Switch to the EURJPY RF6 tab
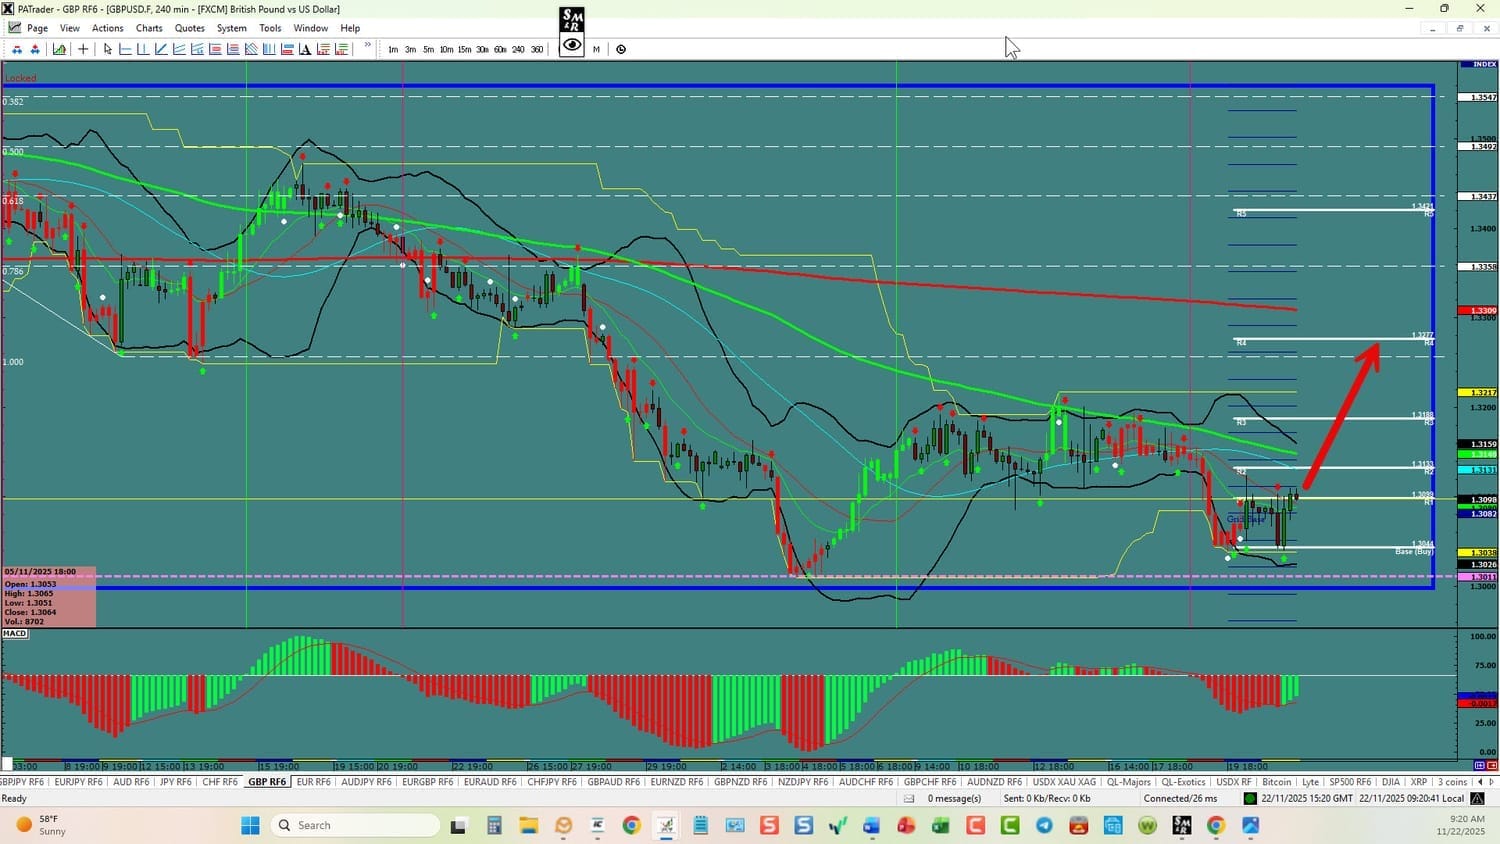The height and width of the screenshot is (844, 1500). 78,782
